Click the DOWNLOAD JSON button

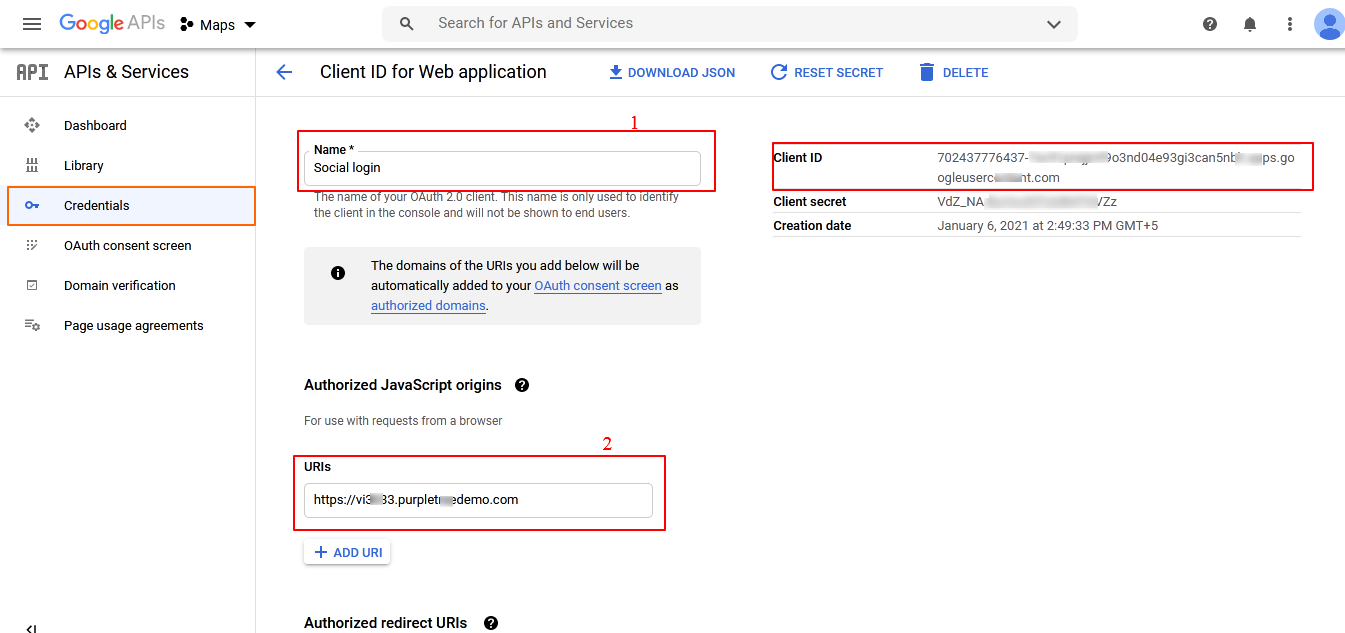point(672,72)
